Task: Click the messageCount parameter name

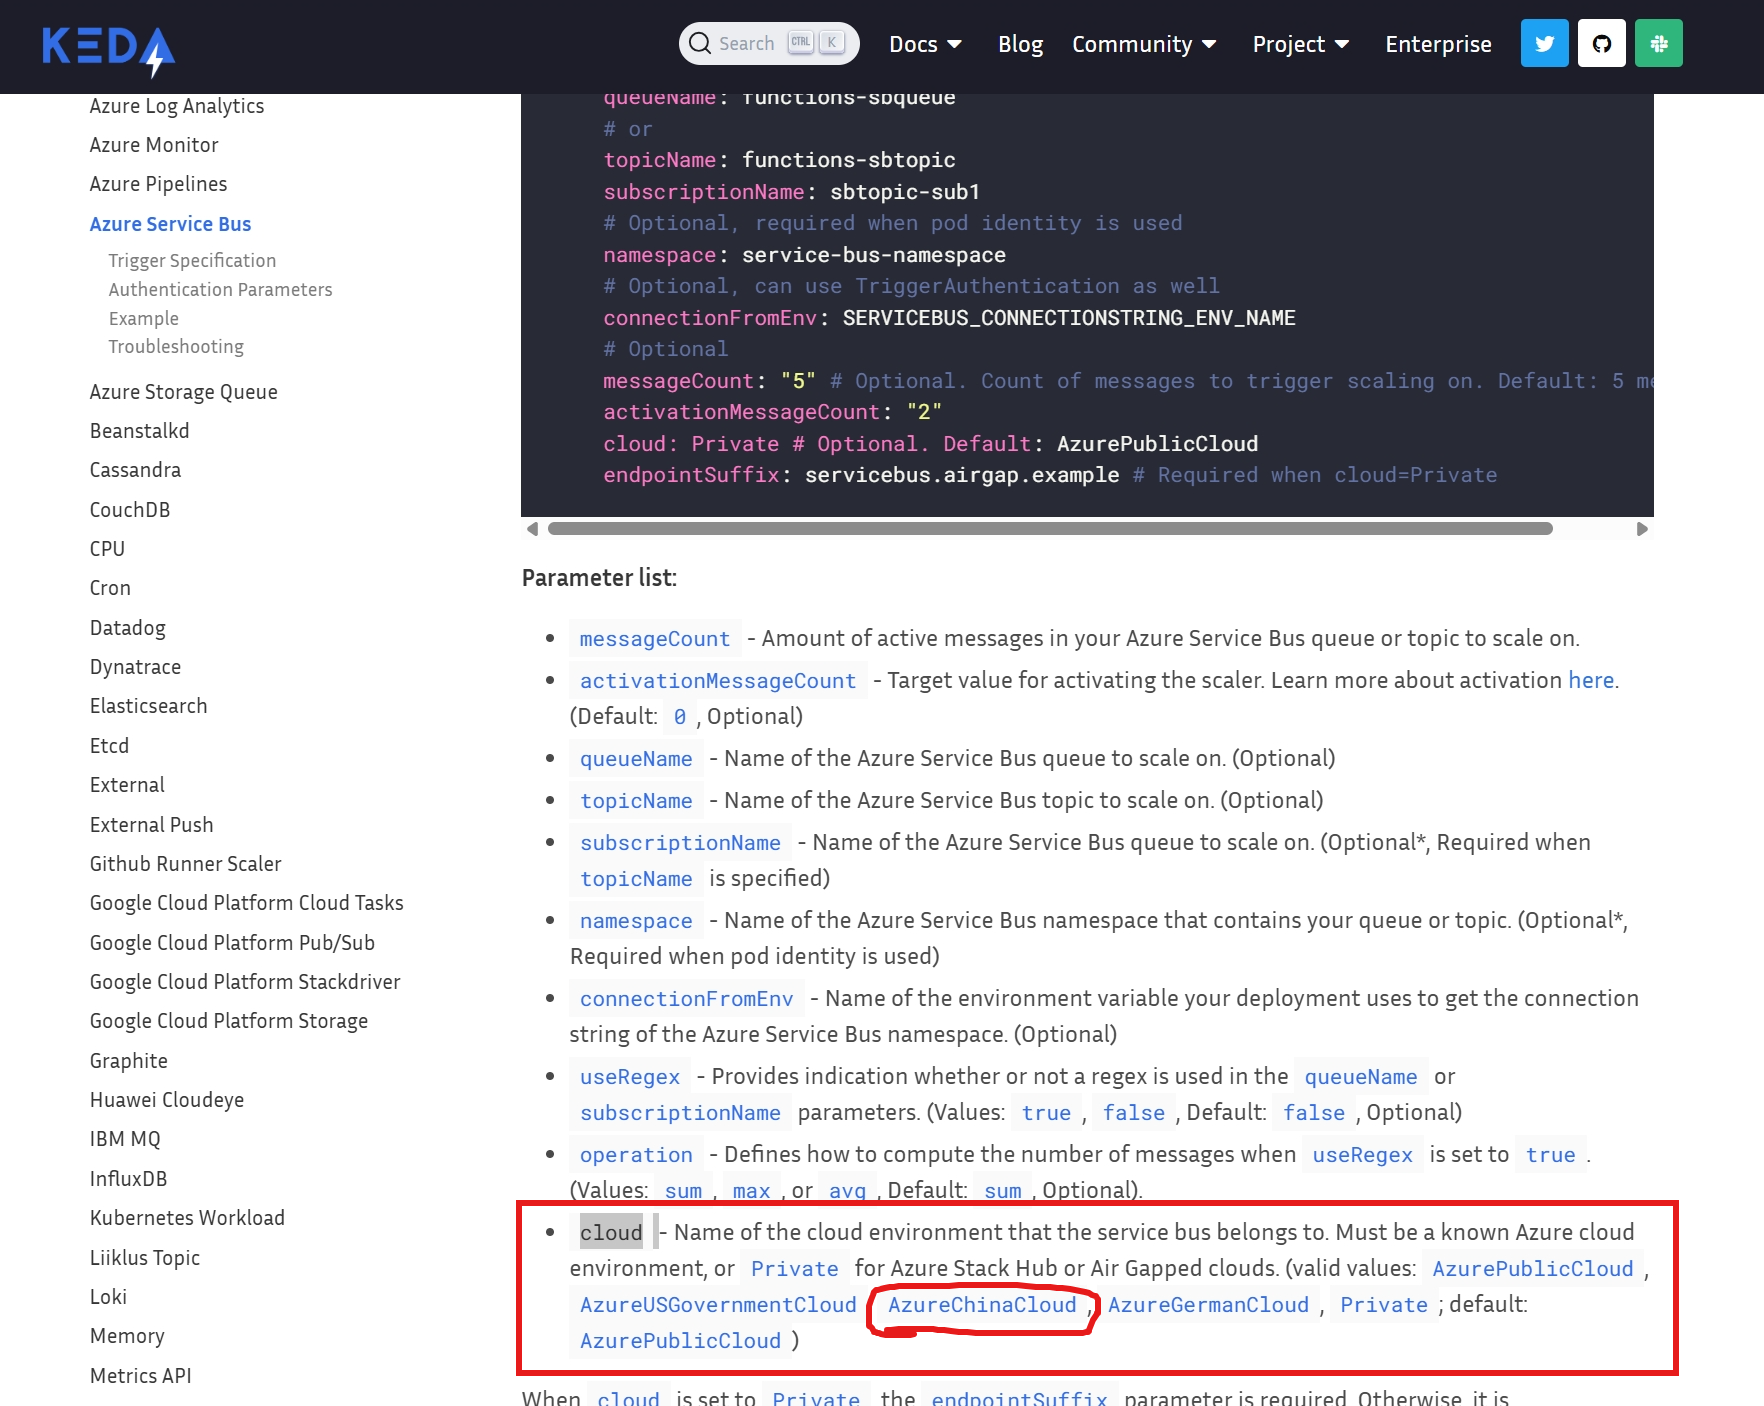Action: click(655, 639)
